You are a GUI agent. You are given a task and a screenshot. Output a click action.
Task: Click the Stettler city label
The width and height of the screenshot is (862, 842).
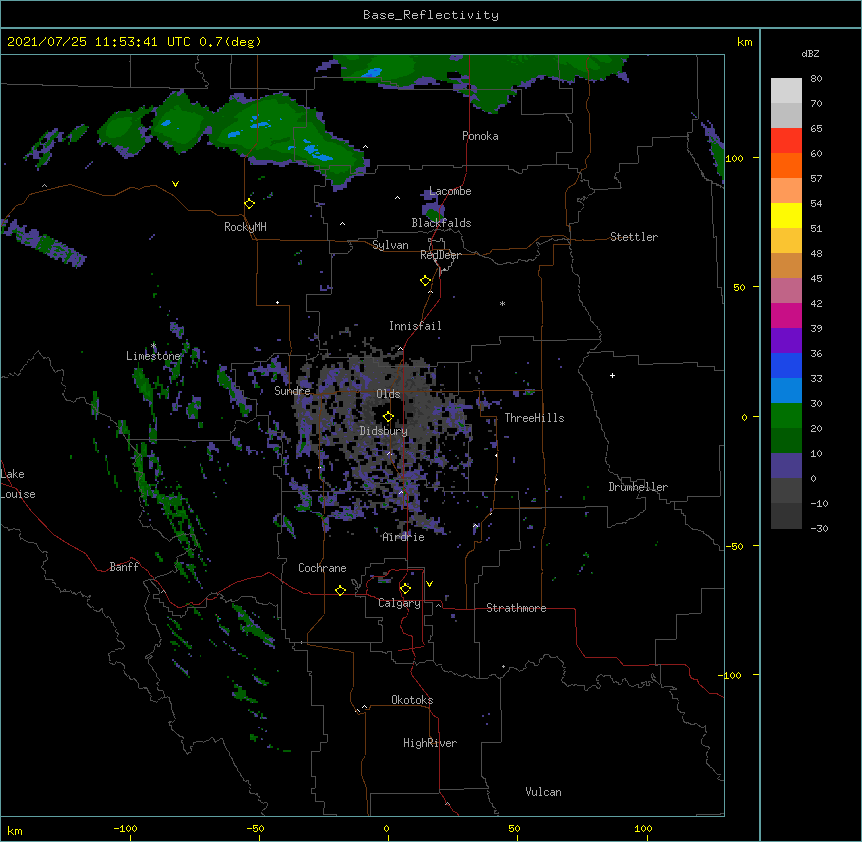click(634, 237)
